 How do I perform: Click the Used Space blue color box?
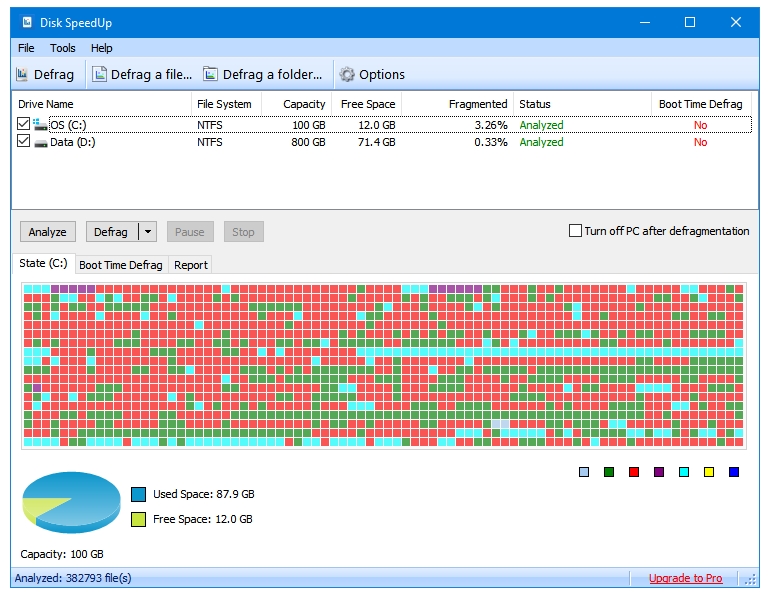point(138,494)
